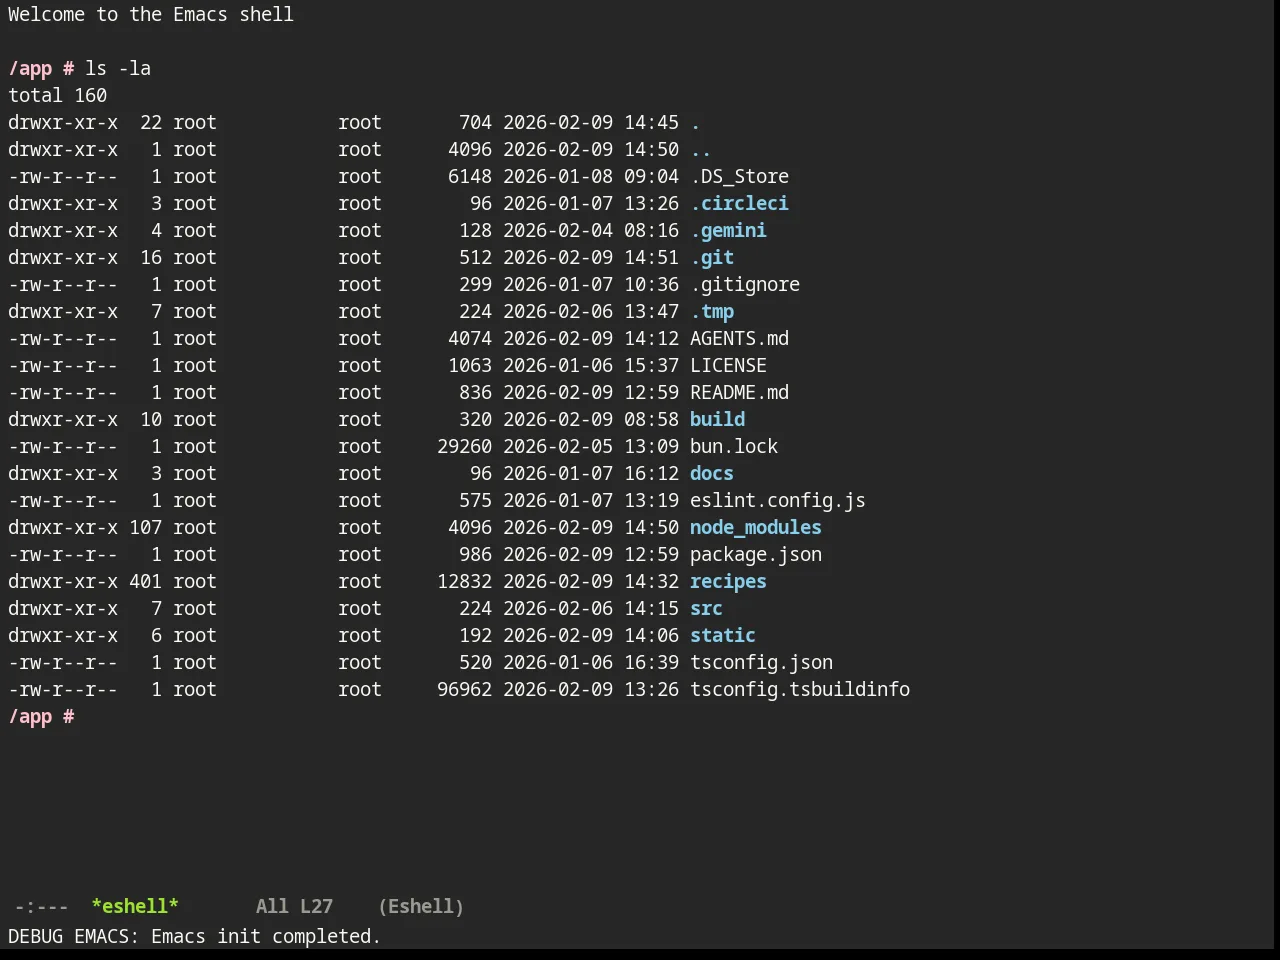This screenshot has height=960, width=1280.
Task: Click the 'Welcome to the Emacs shell' banner
Action: coord(151,14)
